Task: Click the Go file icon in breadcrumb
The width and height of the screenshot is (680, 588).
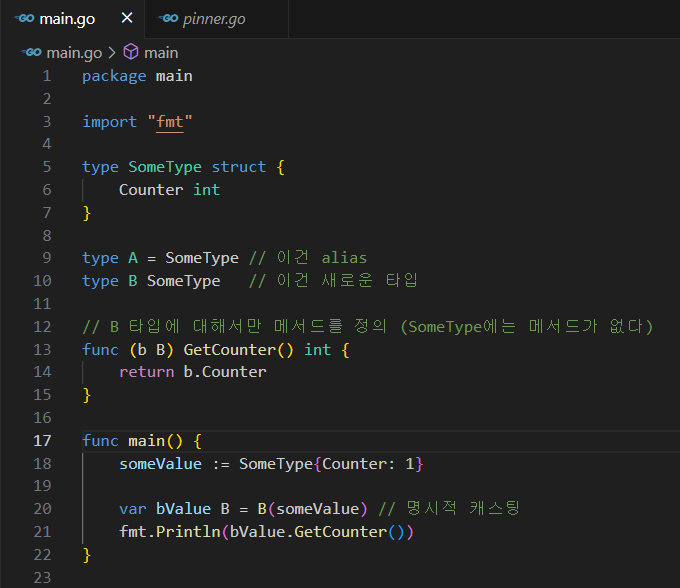Action: (32, 52)
